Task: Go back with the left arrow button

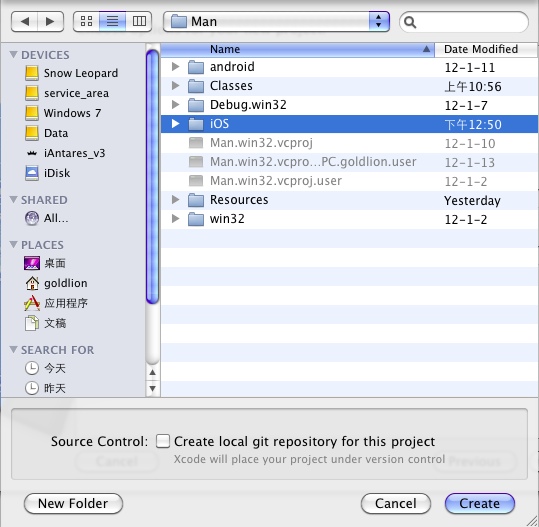Action: point(24,21)
